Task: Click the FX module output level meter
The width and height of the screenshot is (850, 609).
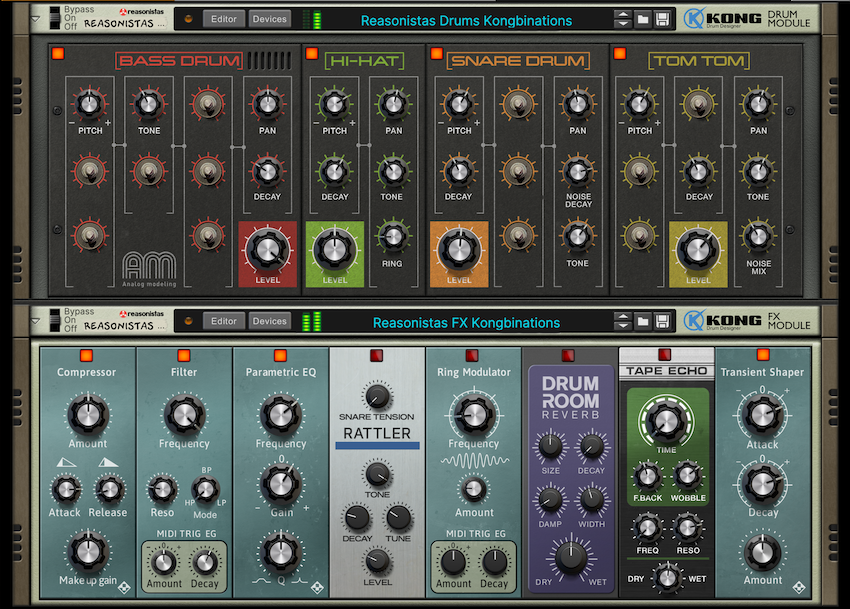Action: point(312,321)
